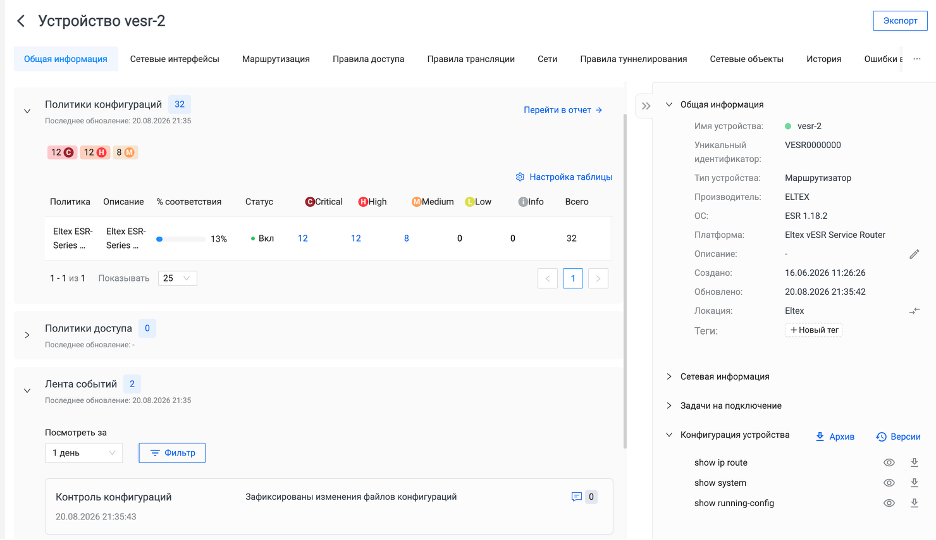Click the High count 12 in policy row
Image resolution: width=936 pixels, height=540 pixels.
356,238
